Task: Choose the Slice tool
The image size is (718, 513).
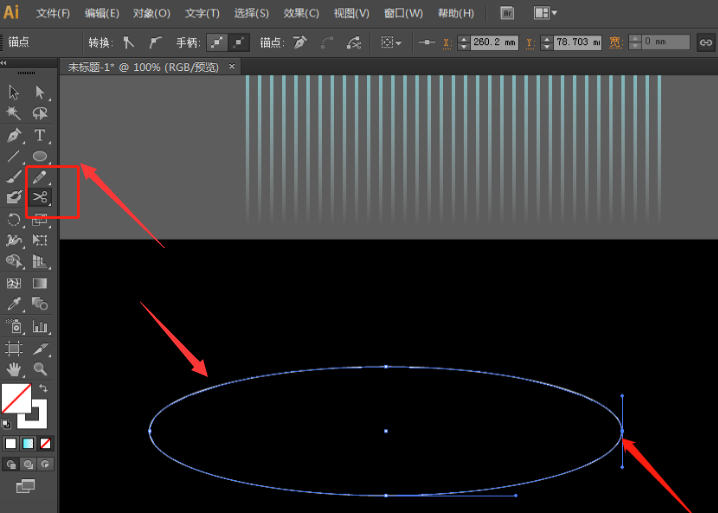Action: pyautogui.click(x=40, y=349)
